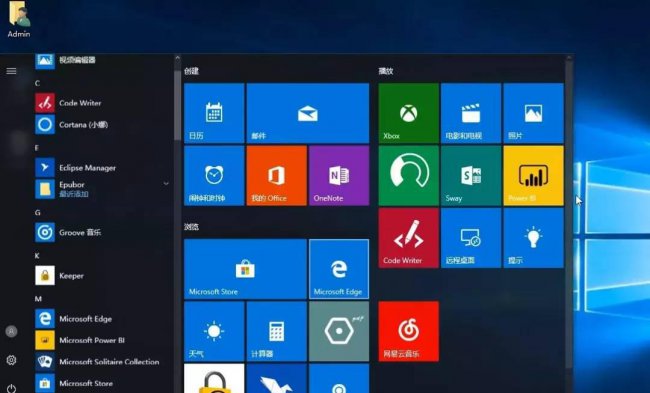Image resolution: width=650 pixels, height=393 pixels.
Task: Open the Calendar tile
Action: [214, 113]
